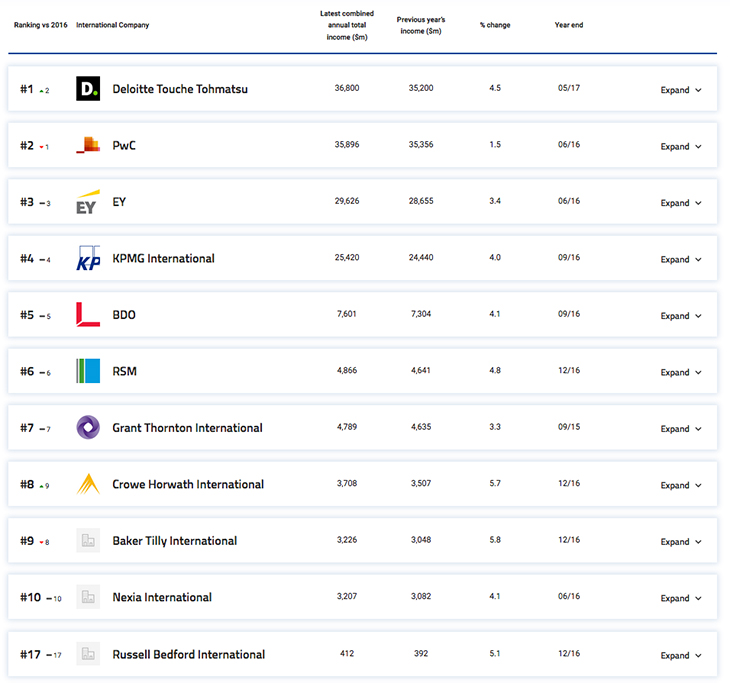Click KPMG's income value 25,420

point(347,257)
